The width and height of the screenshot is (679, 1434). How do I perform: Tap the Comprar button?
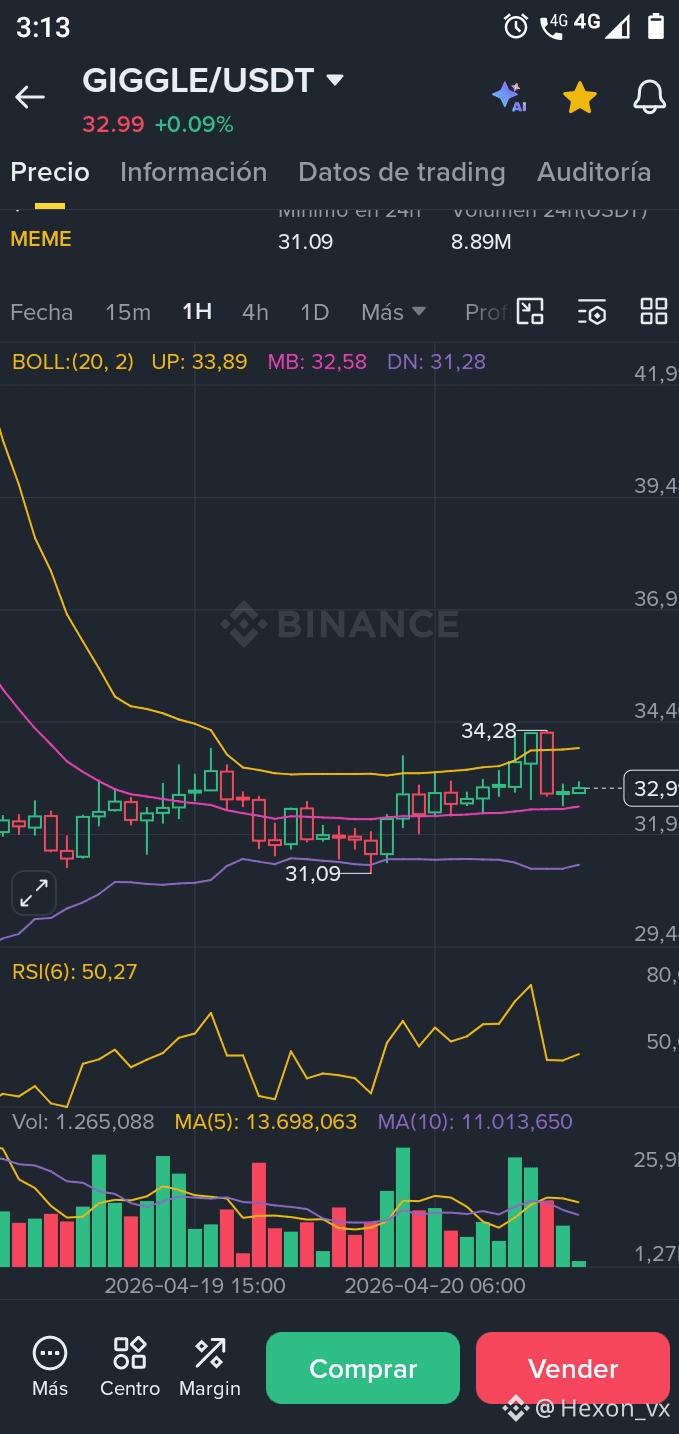pyautogui.click(x=363, y=1368)
